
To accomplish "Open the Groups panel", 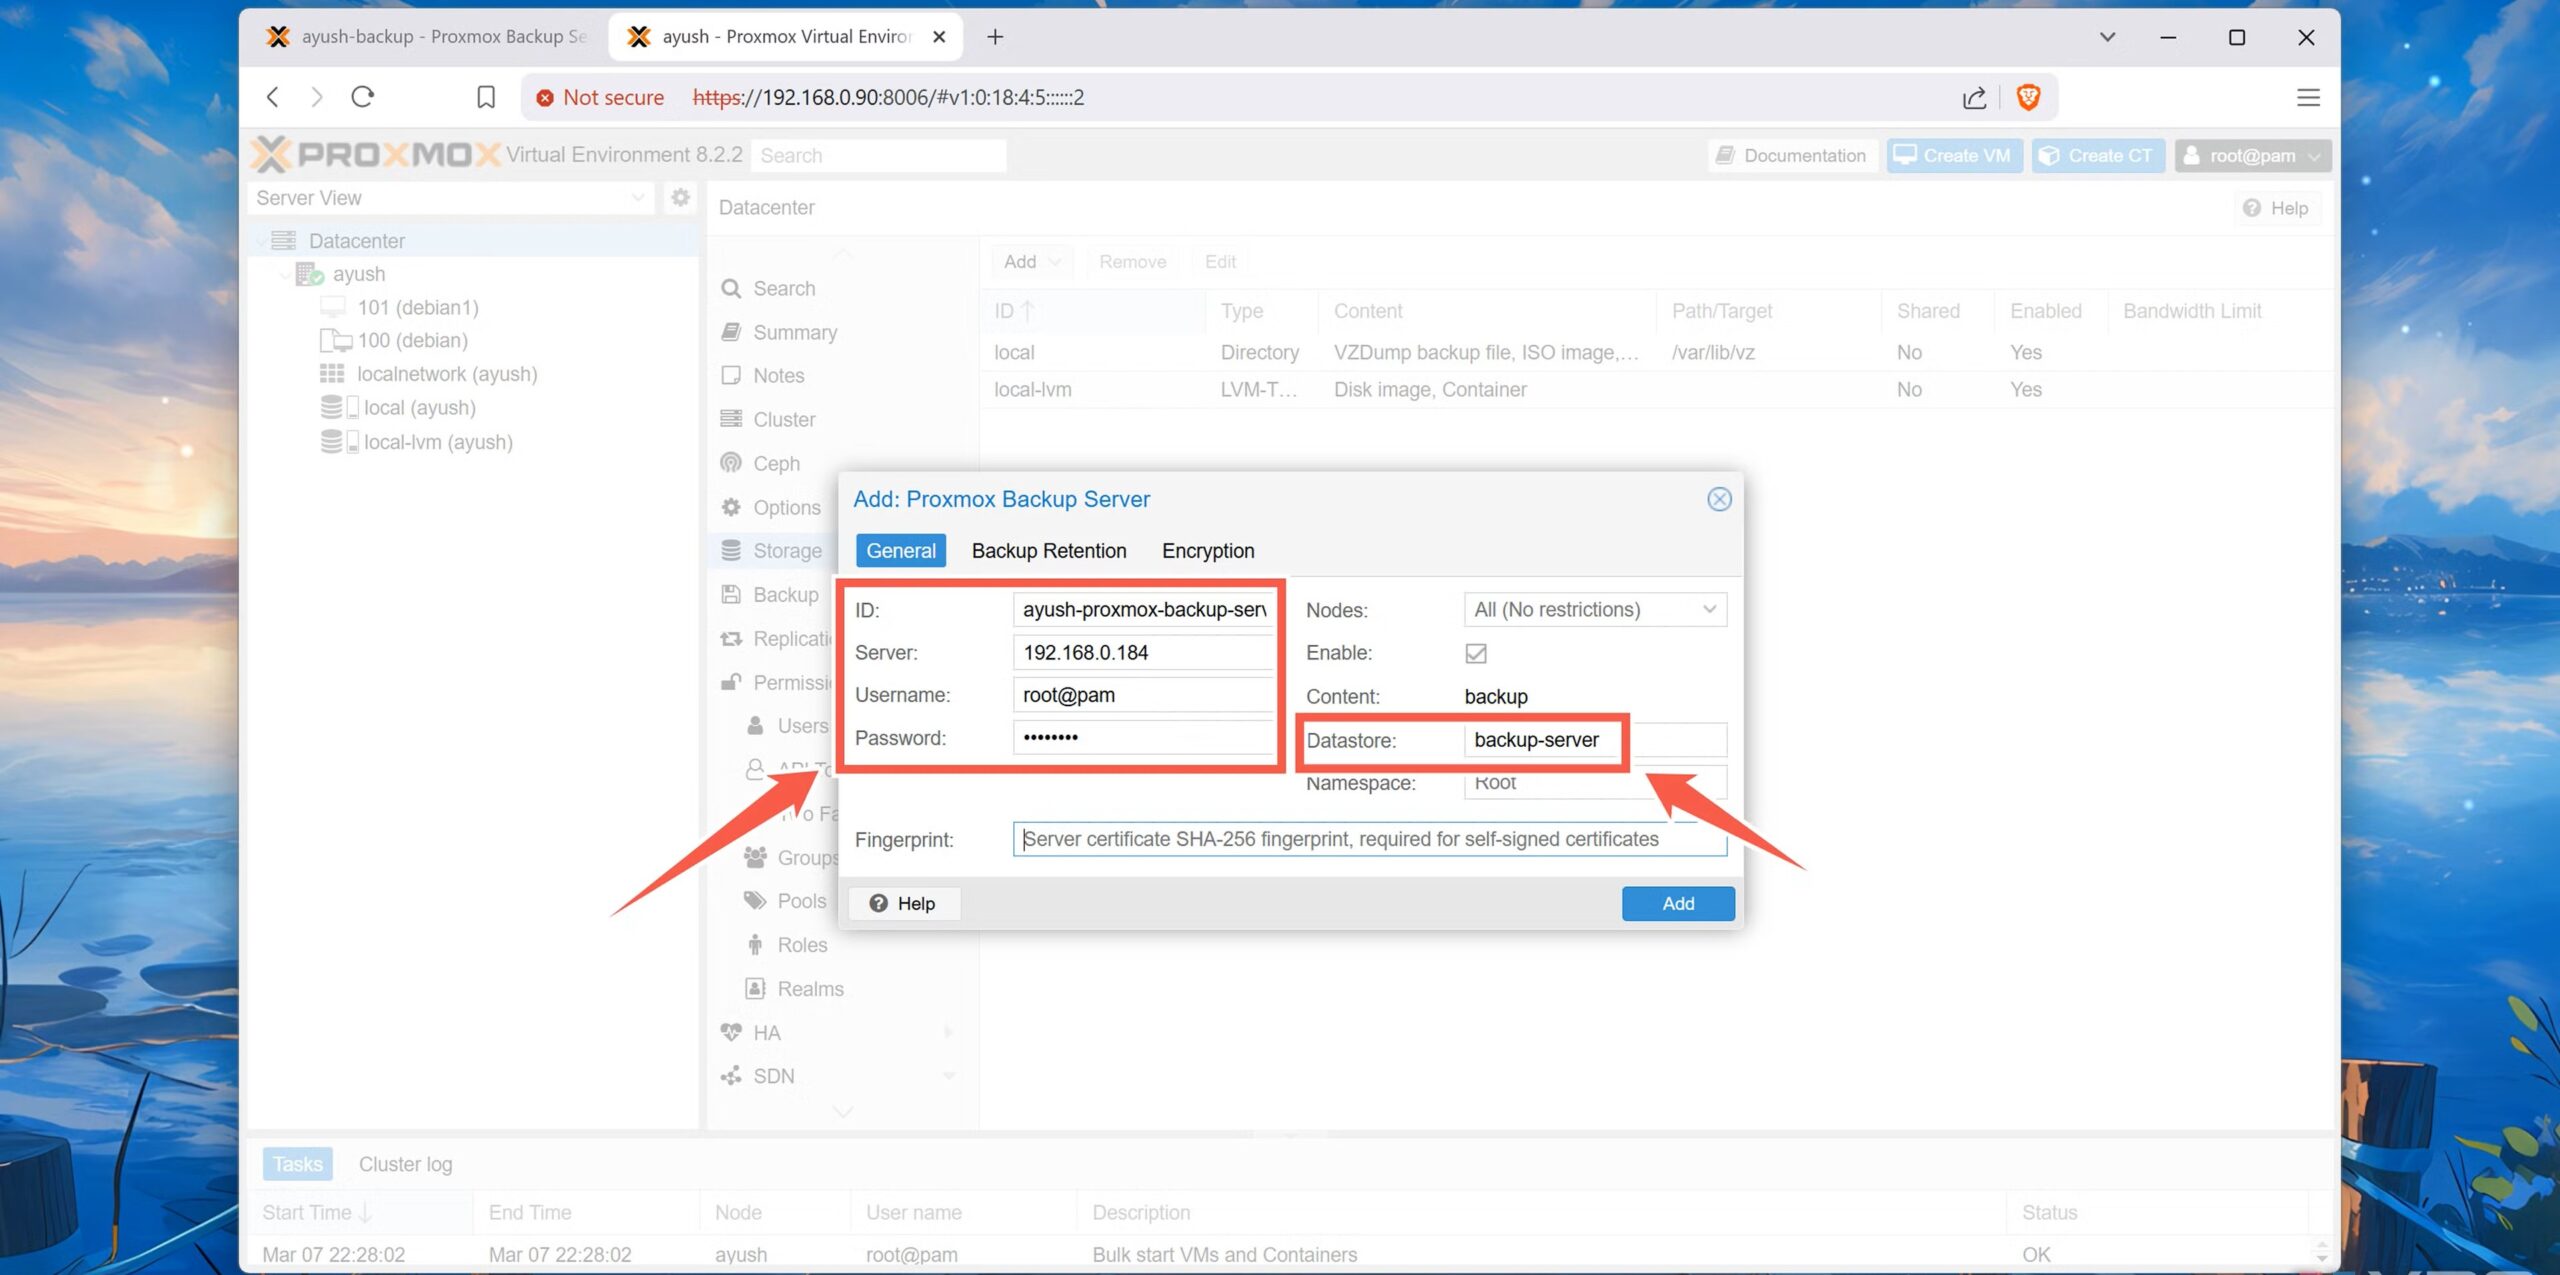I will click(x=805, y=857).
